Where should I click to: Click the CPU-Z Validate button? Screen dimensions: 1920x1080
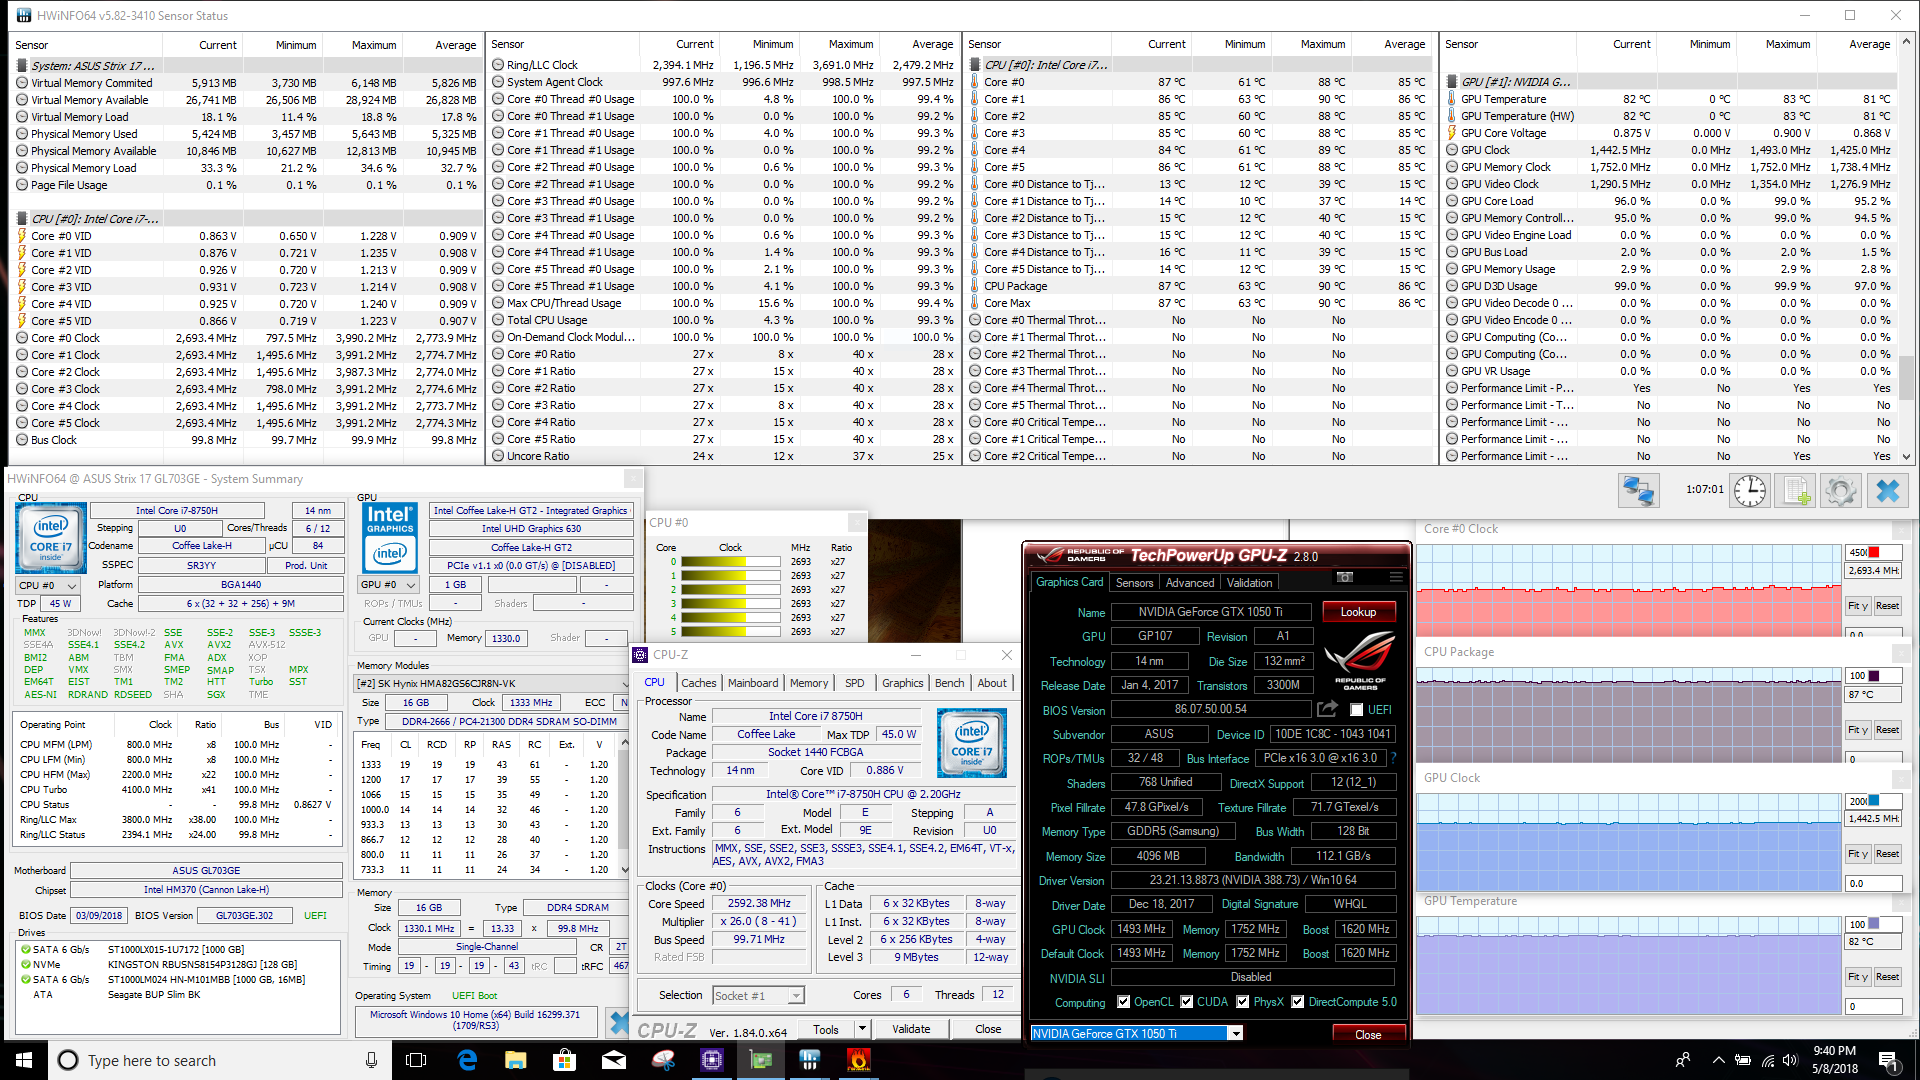point(910,1029)
